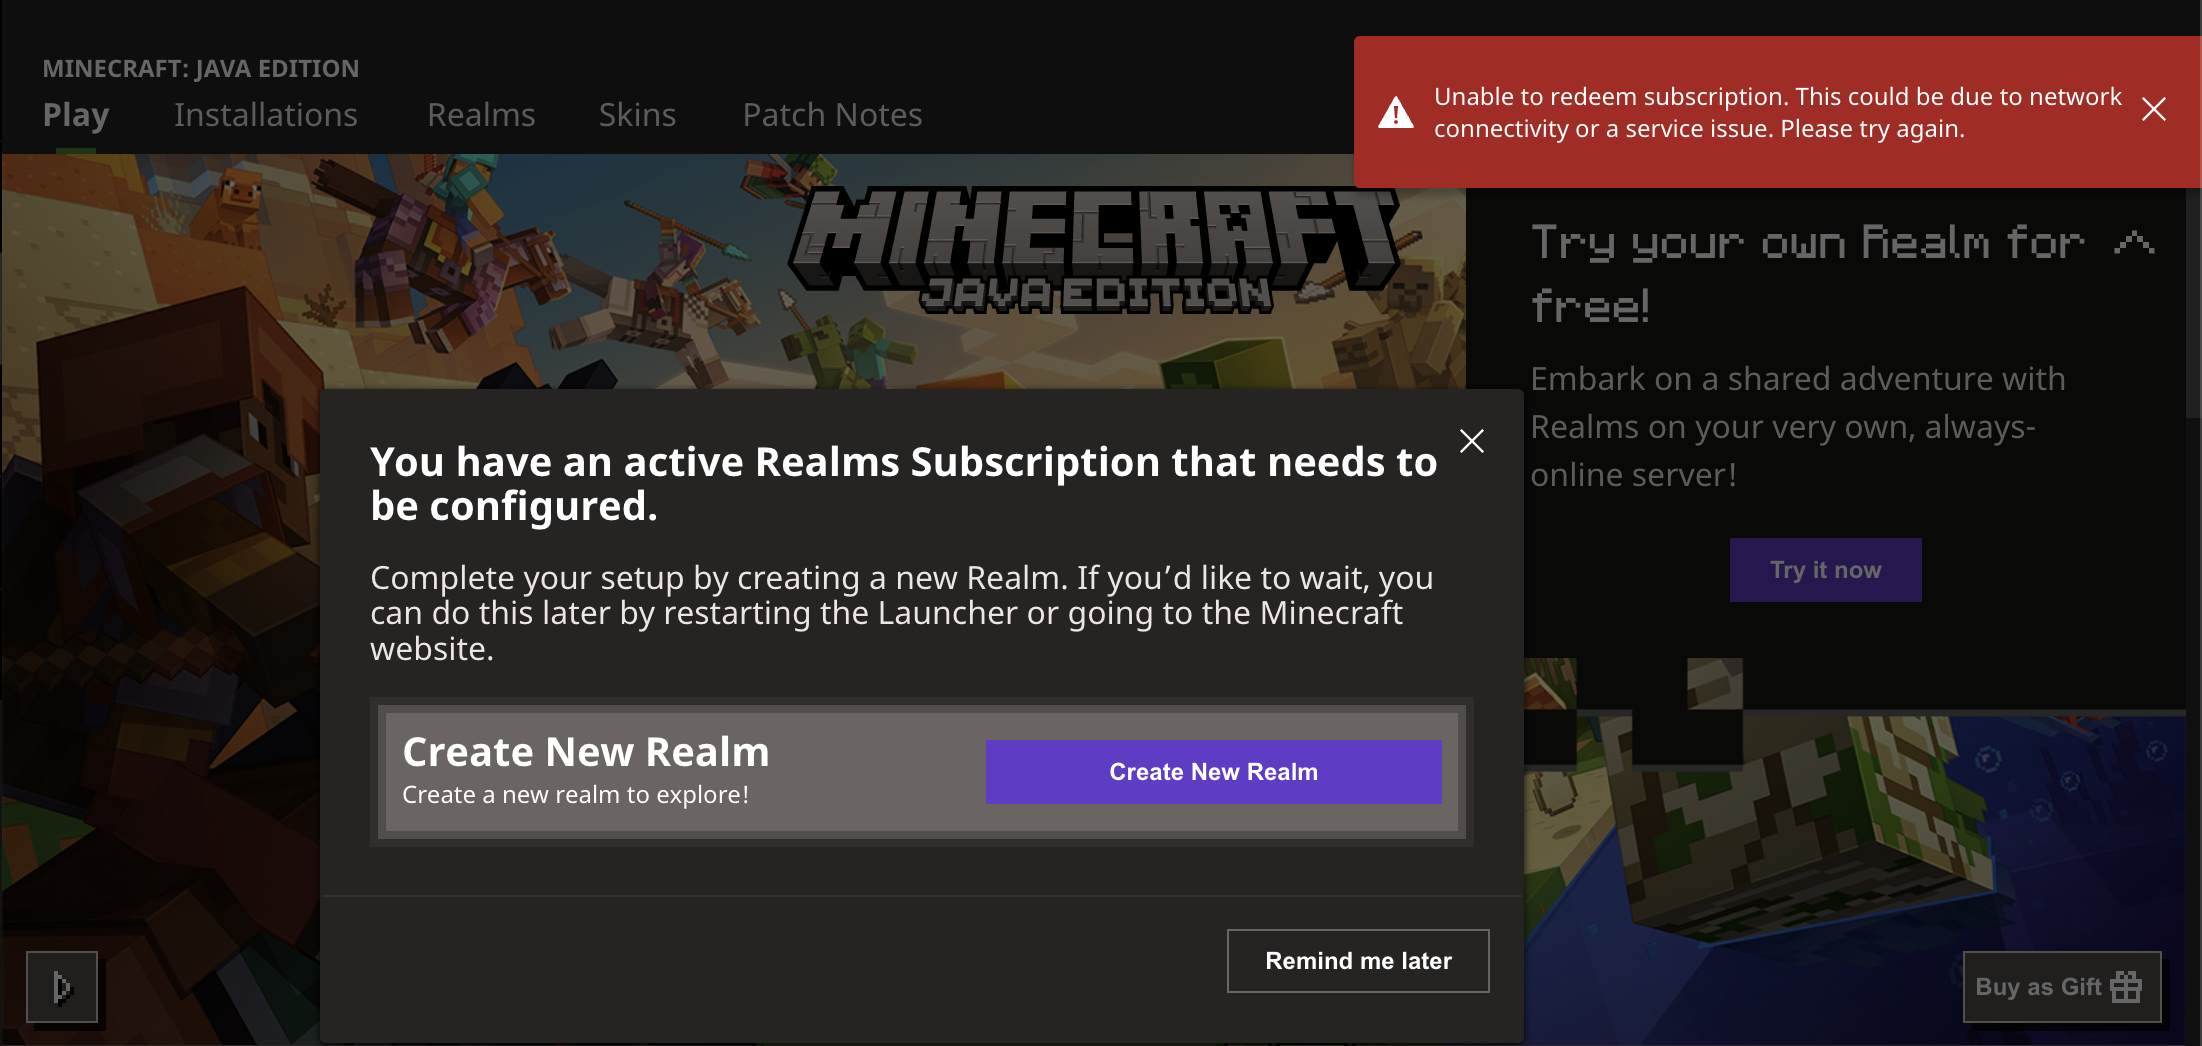
Task: Click the Create New Realm purple button
Action: point(1213,772)
